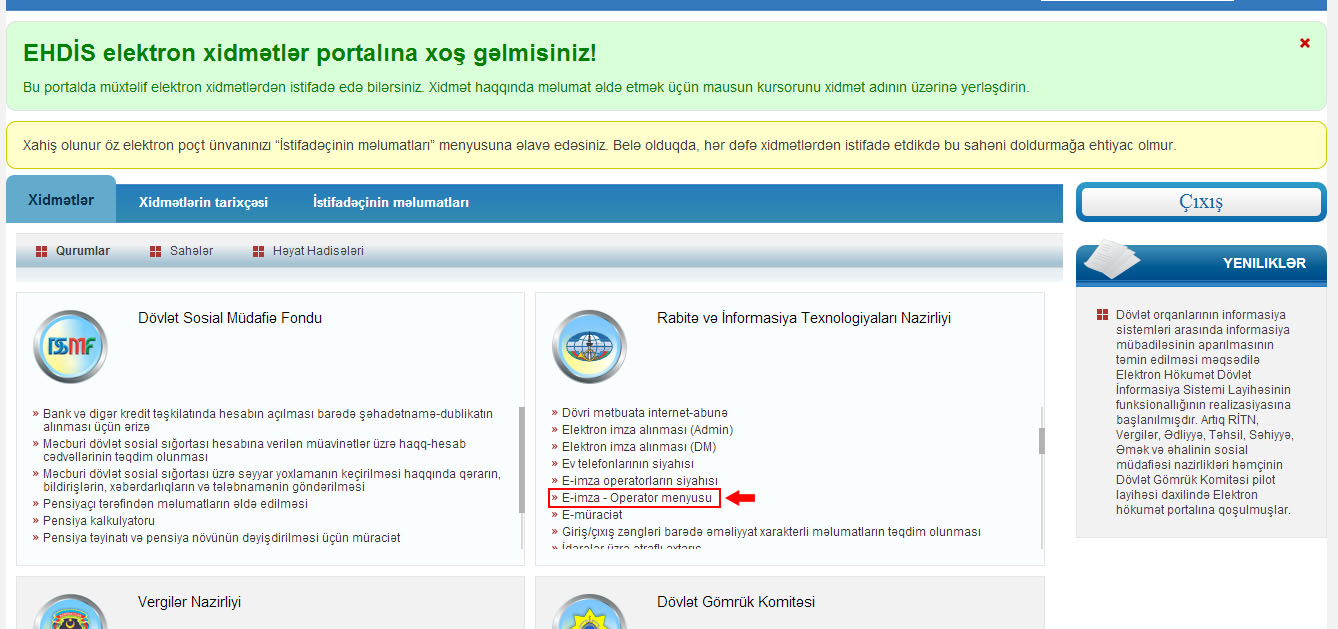Screen dimensions: 1338x629
Task: Open E-imza operatorların siyahısı link
Action: (639, 481)
